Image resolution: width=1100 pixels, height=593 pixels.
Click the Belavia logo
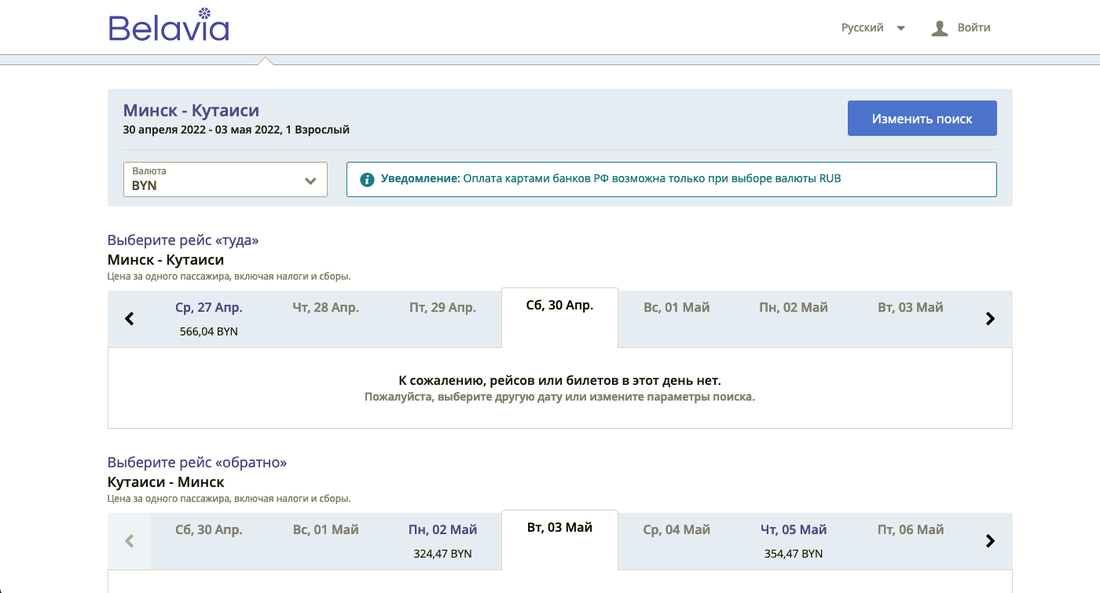[x=169, y=26]
